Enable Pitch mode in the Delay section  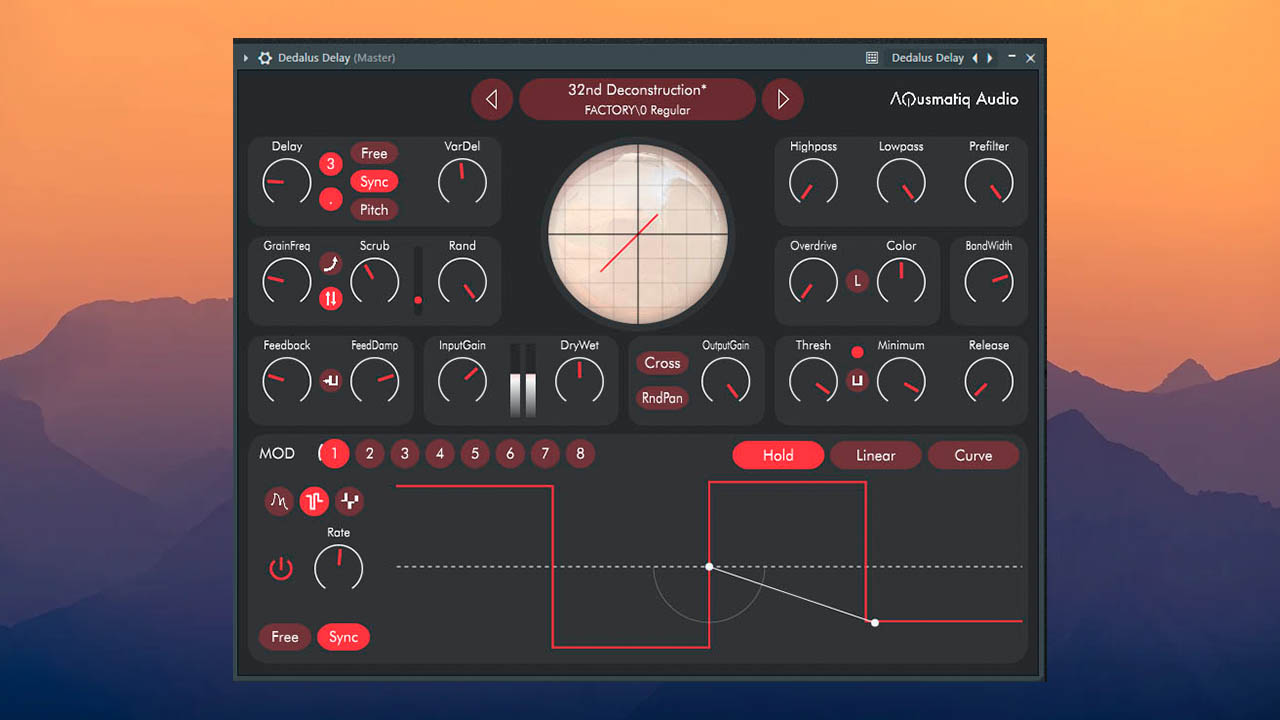pos(374,209)
